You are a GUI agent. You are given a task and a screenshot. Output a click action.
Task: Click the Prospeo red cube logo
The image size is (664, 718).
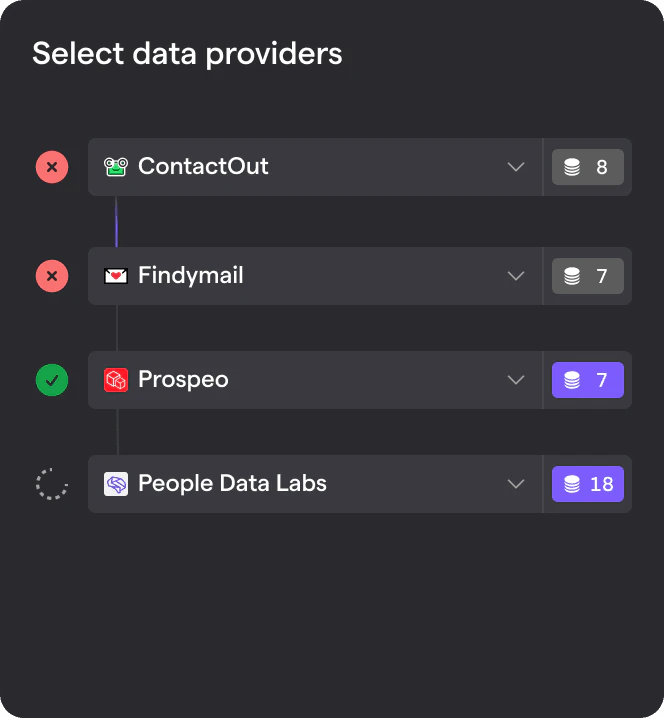coord(116,380)
